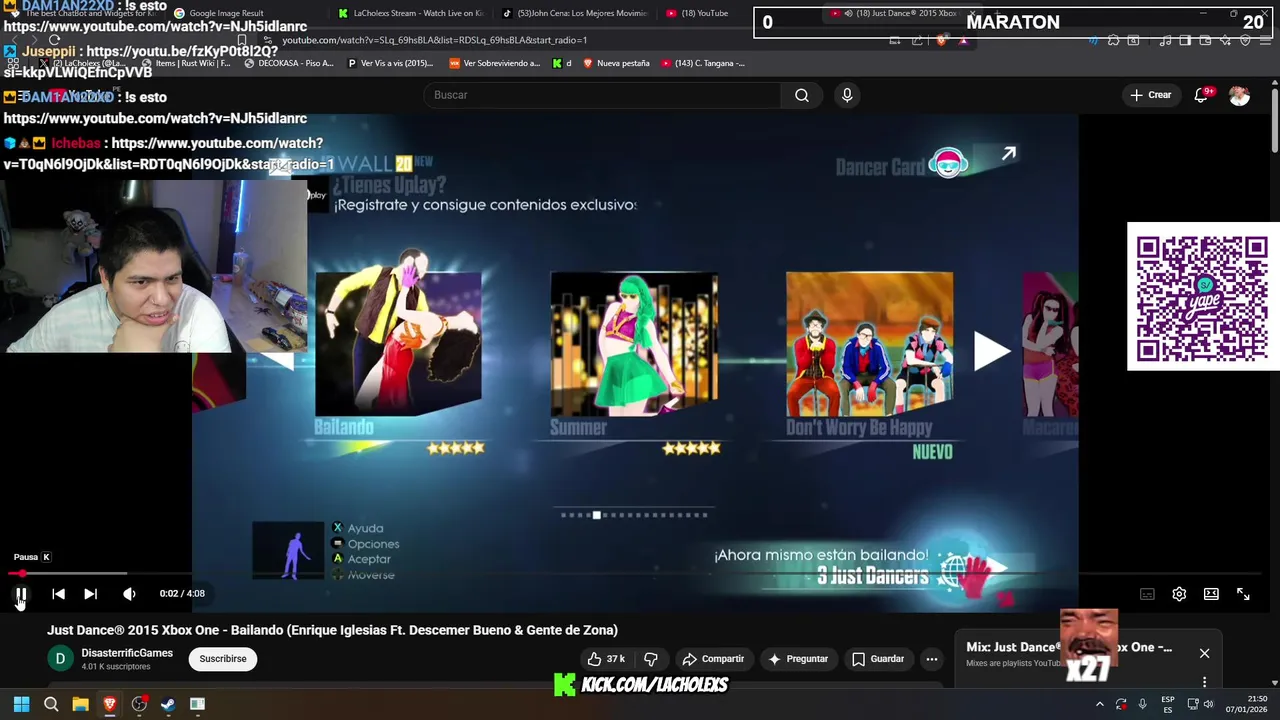The width and height of the screenshot is (1280, 720).
Task: Open the Nueva pestaña bookmark
Action: [616, 63]
